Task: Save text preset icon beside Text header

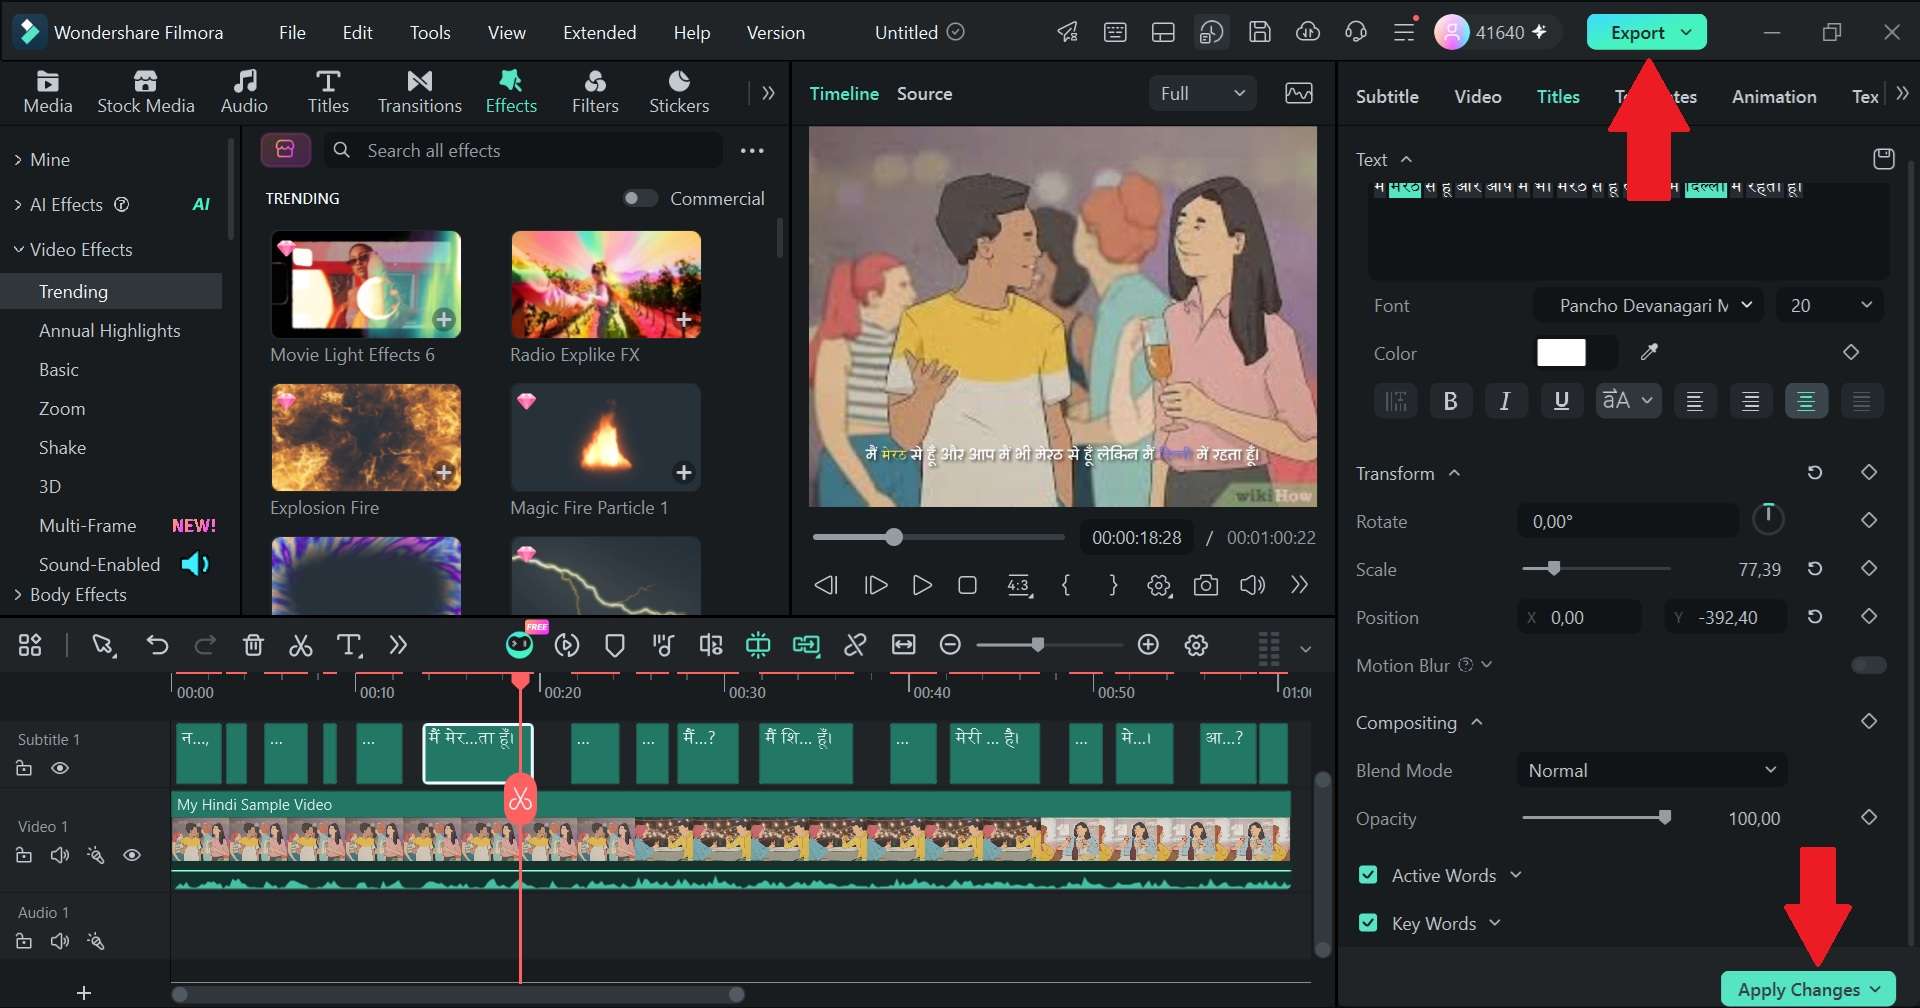Action: pyautogui.click(x=1884, y=159)
